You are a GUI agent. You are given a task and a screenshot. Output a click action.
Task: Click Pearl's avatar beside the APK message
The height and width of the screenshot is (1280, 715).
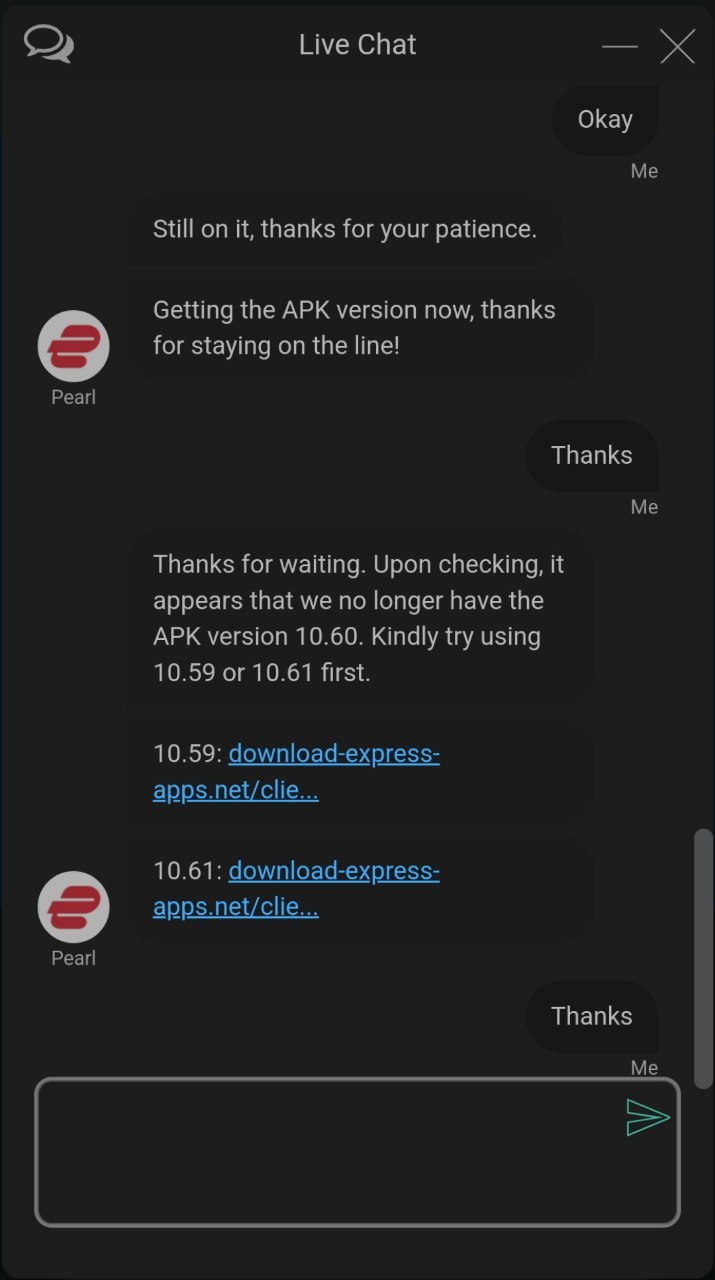pos(73,347)
